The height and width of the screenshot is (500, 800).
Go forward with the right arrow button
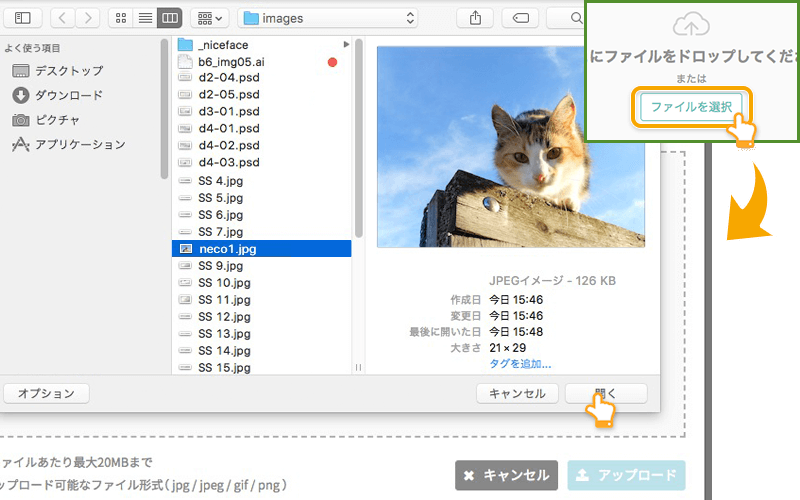click(x=87, y=18)
